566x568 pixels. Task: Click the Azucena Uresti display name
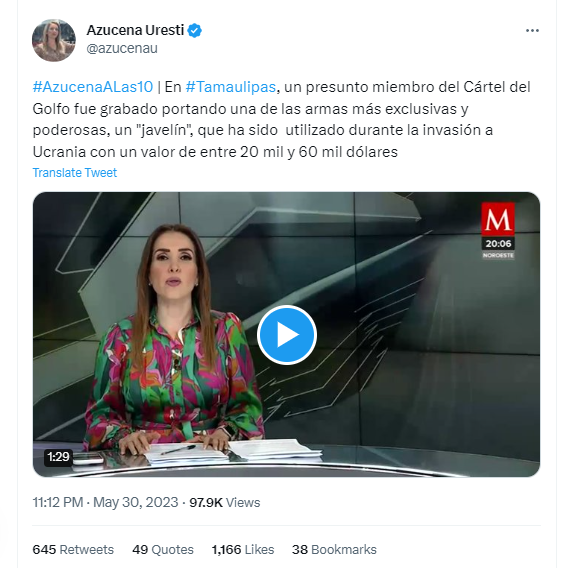(x=135, y=30)
